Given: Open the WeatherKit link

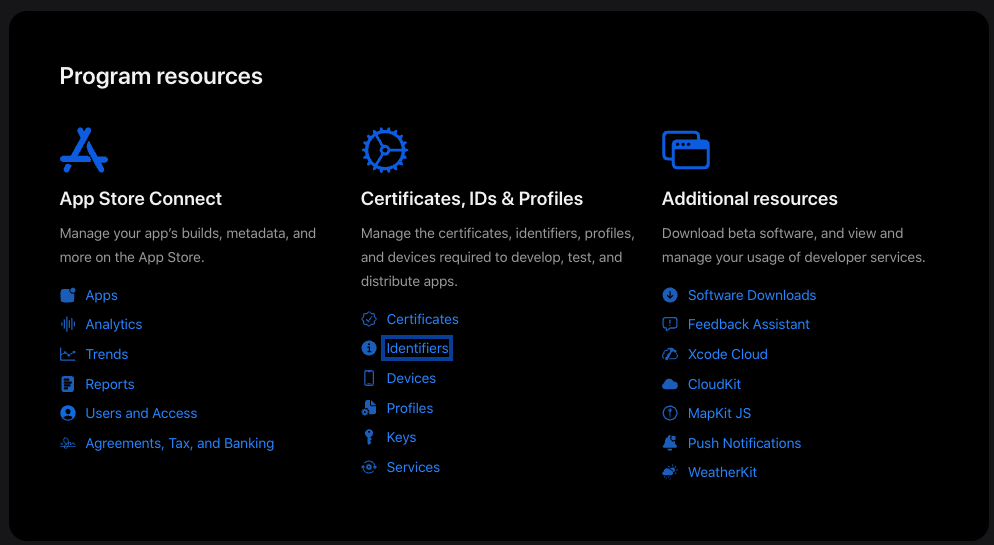Looking at the screenshot, I should click(x=723, y=472).
